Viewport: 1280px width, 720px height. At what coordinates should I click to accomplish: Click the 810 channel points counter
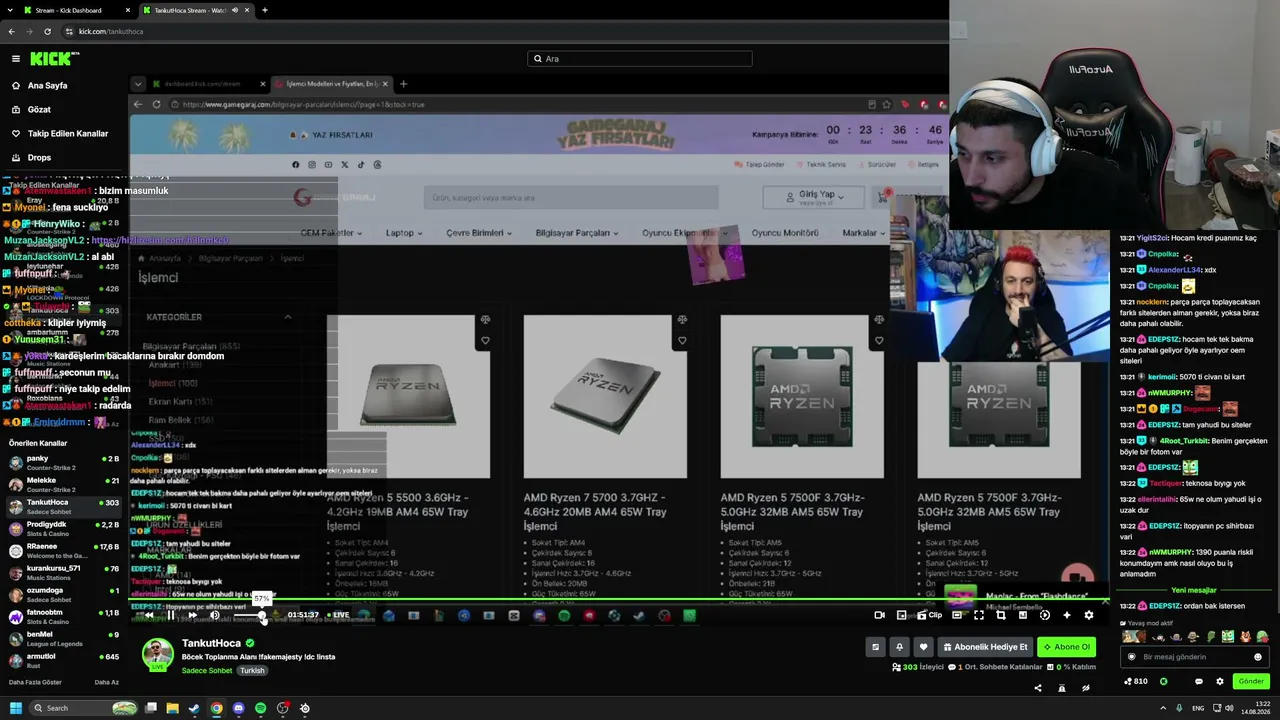click(1136, 681)
